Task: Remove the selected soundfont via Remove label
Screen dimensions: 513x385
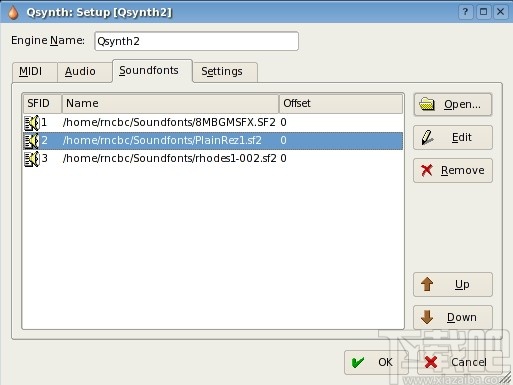Action: point(463,170)
